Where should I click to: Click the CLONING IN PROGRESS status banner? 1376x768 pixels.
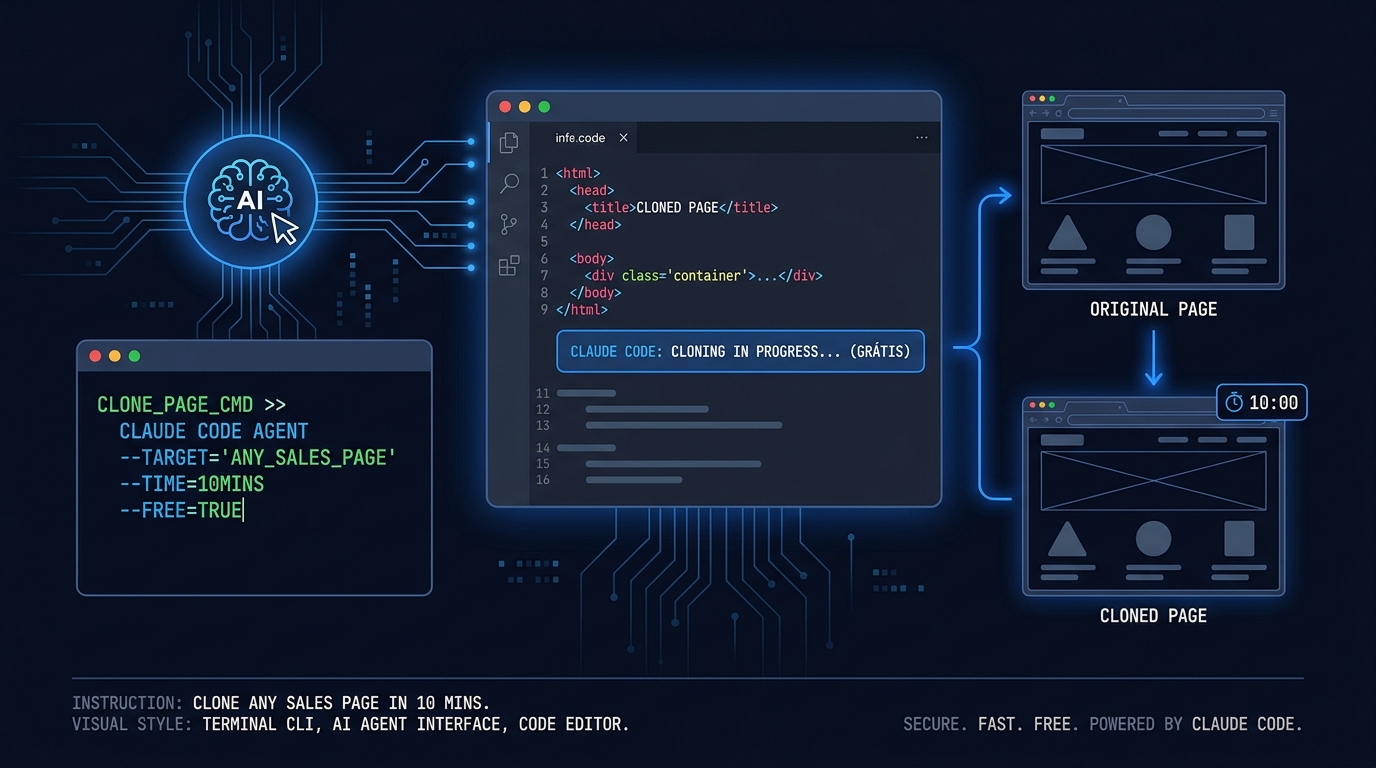tap(740, 352)
